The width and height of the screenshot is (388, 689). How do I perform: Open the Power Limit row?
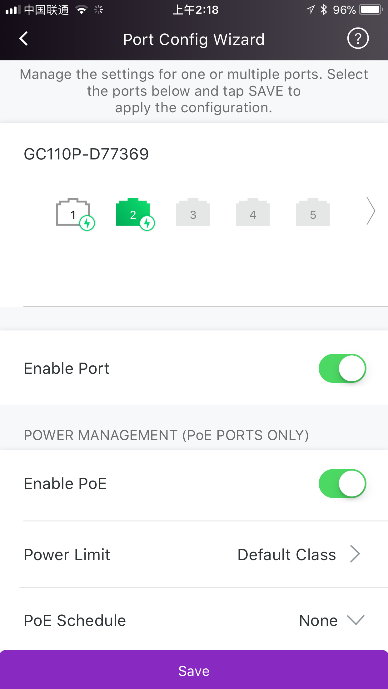point(194,555)
